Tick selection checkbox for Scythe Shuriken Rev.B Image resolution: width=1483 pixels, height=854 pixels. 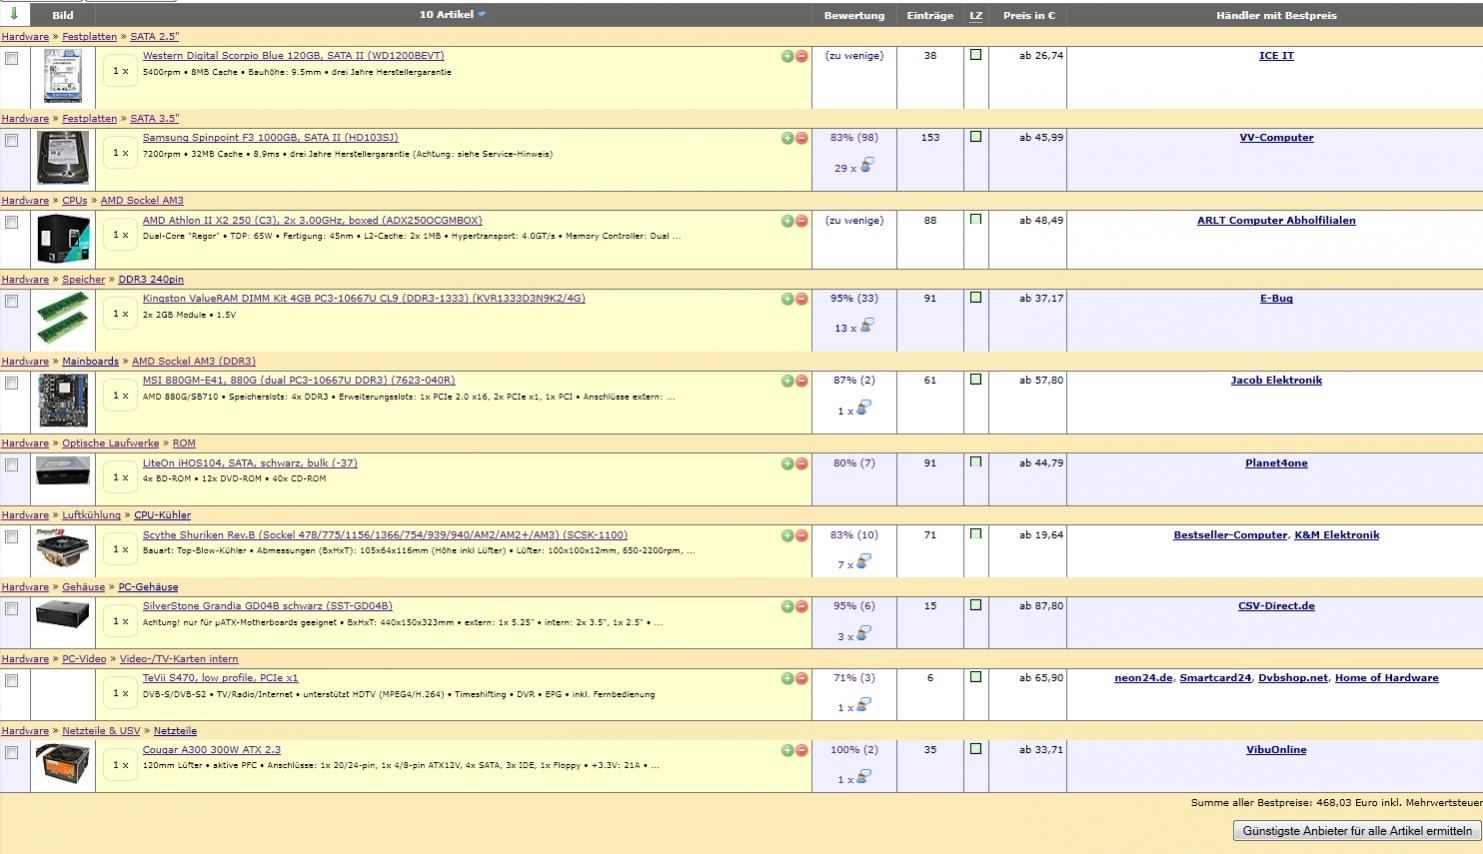[12, 537]
